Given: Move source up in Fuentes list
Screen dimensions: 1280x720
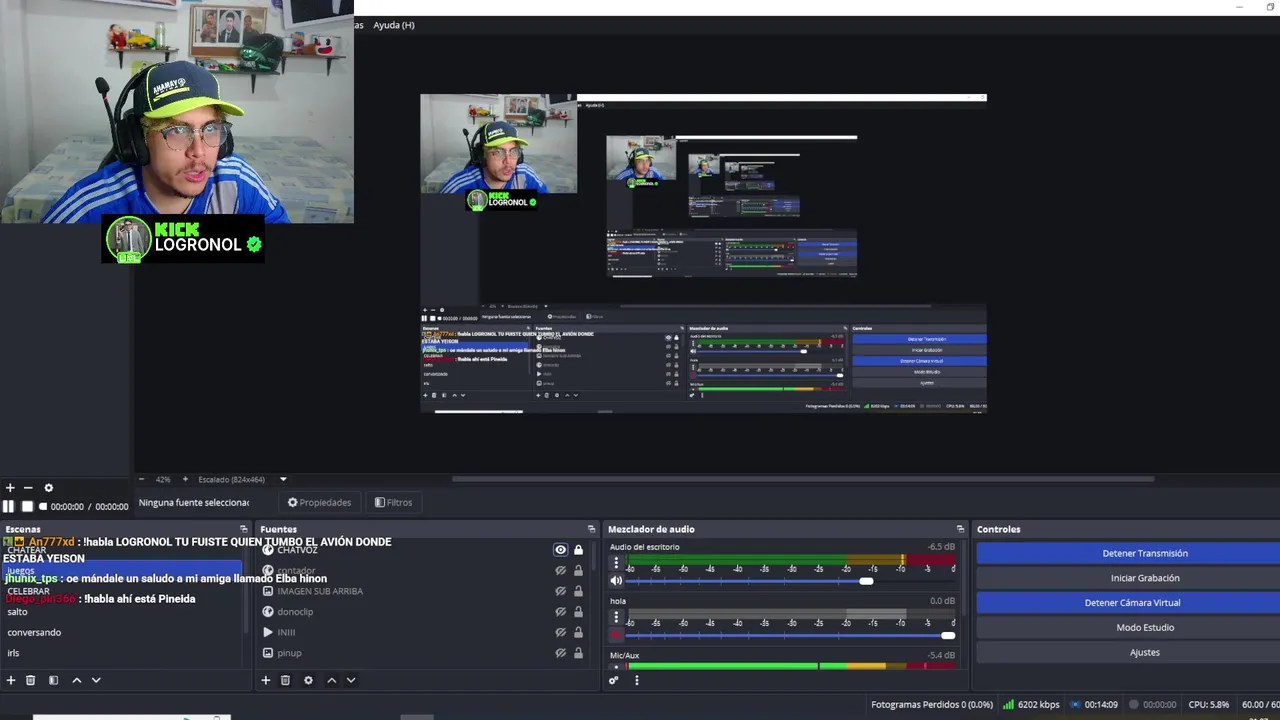Looking at the screenshot, I should pyautogui.click(x=331, y=680).
